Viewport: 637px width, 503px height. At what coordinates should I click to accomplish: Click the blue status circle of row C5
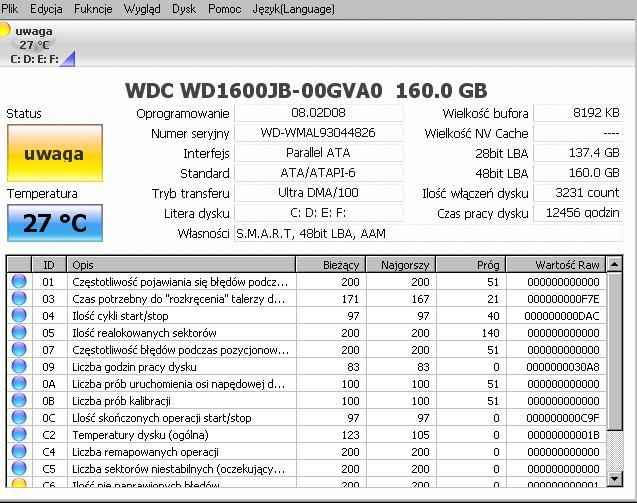(x=19, y=468)
